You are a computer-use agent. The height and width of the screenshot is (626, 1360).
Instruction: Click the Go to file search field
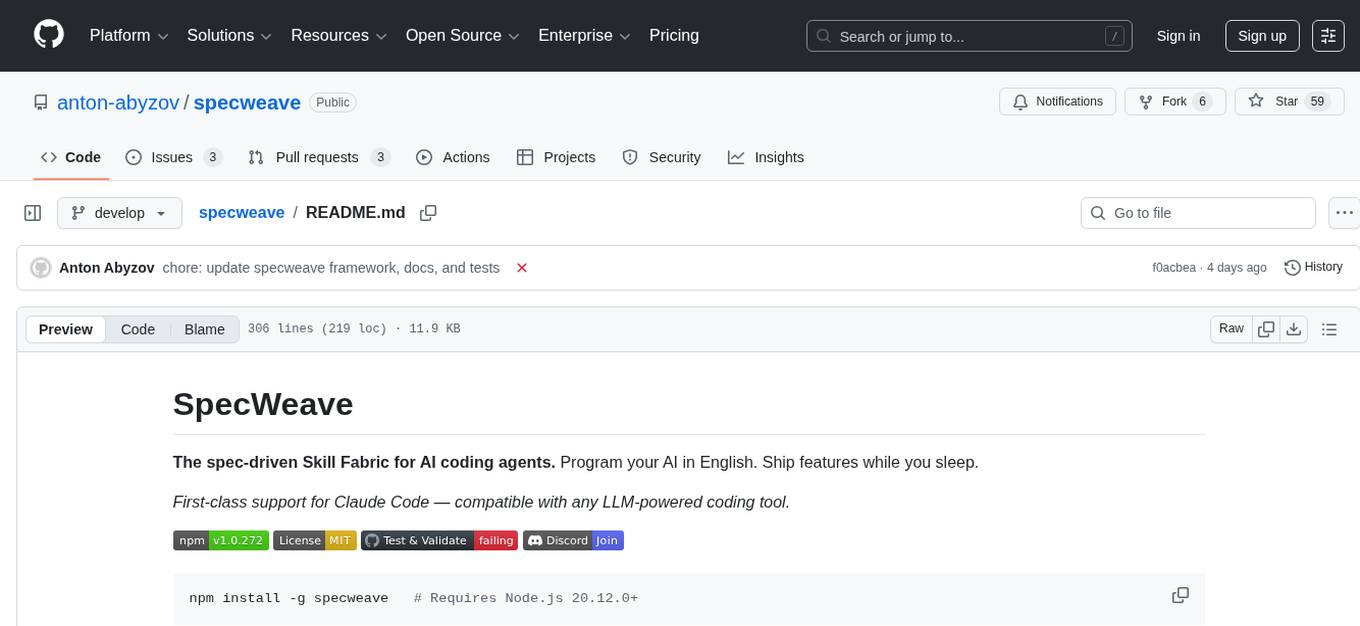[1197, 212]
